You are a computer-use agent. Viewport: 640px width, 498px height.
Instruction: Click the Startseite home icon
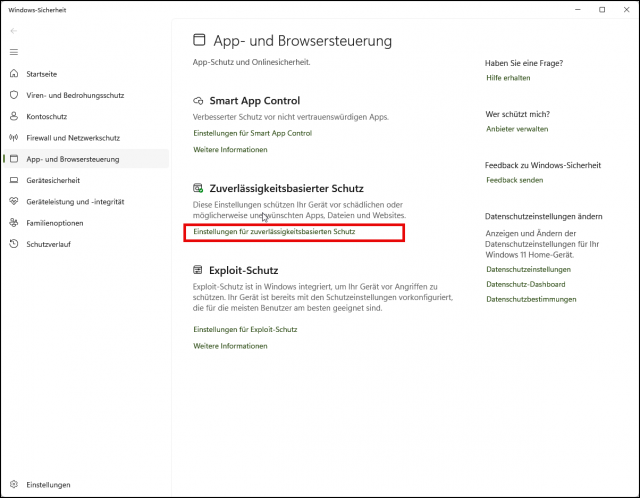tap(14, 74)
